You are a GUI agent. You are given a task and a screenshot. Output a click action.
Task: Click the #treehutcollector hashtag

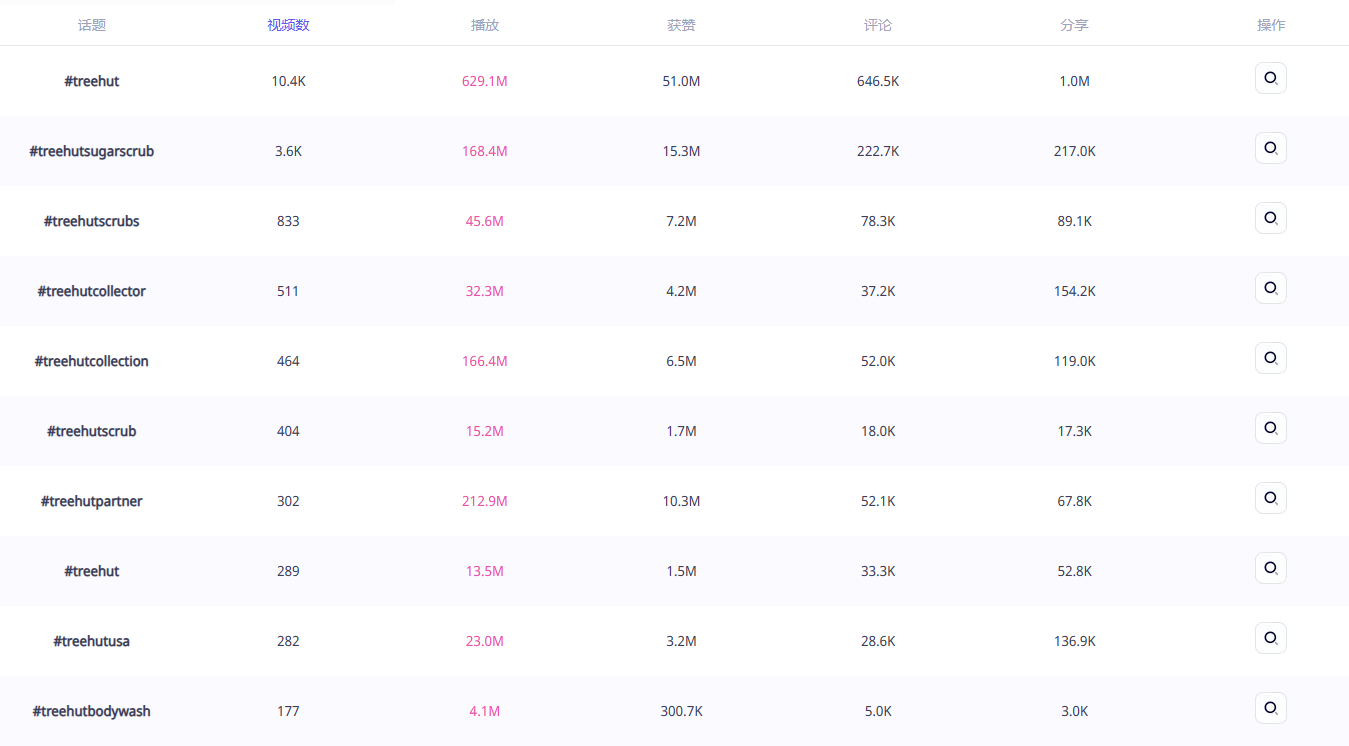click(92, 291)
